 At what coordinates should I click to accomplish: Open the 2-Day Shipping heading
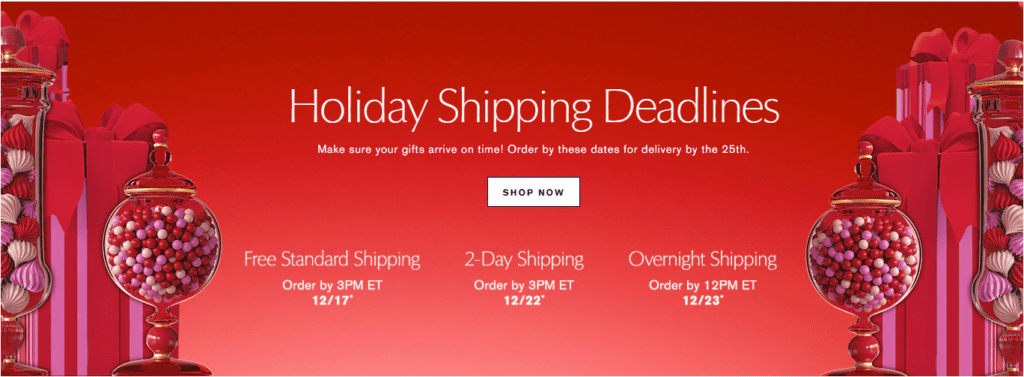tap(524, 259)
